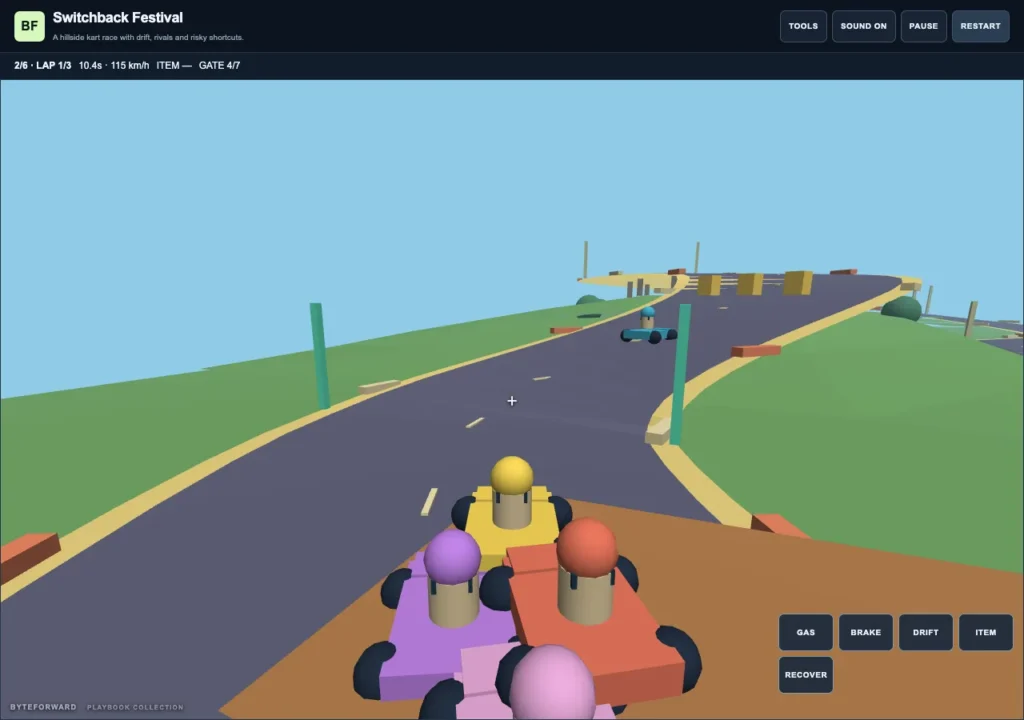Click the Switchback Festival title

pyautogui.click(x=118, y=18)
